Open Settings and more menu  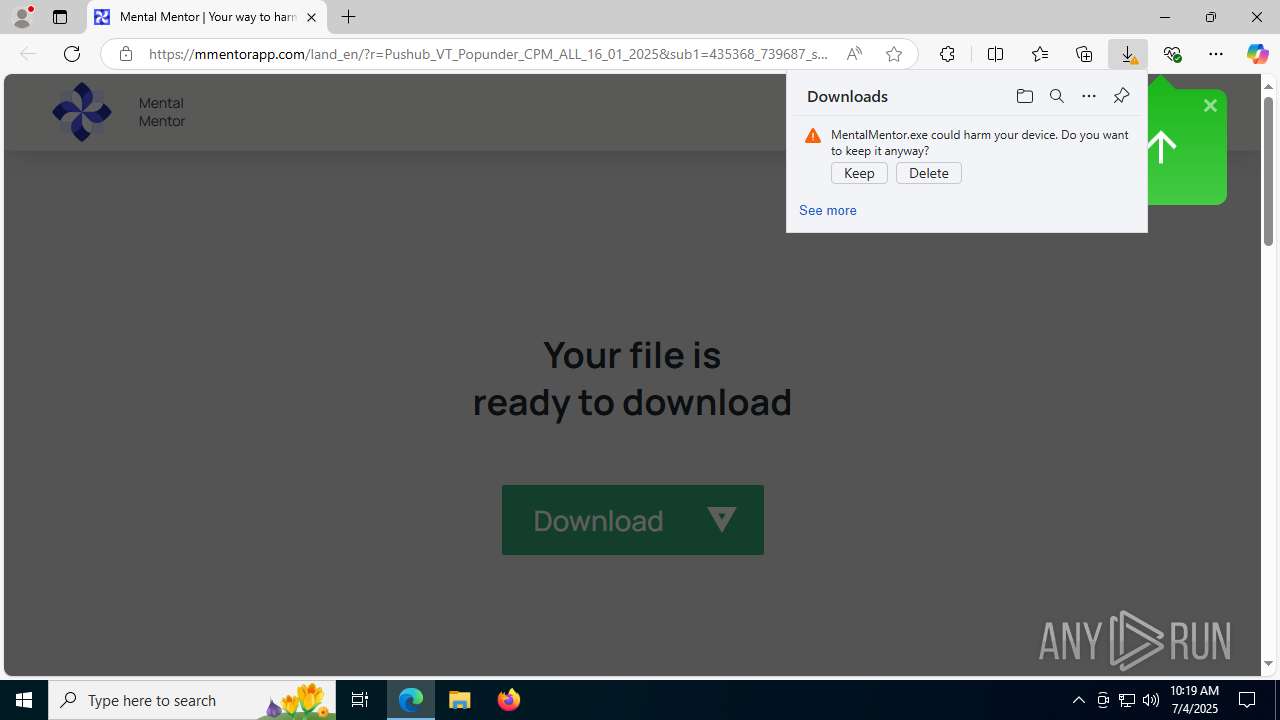[x=1216, y=54]
